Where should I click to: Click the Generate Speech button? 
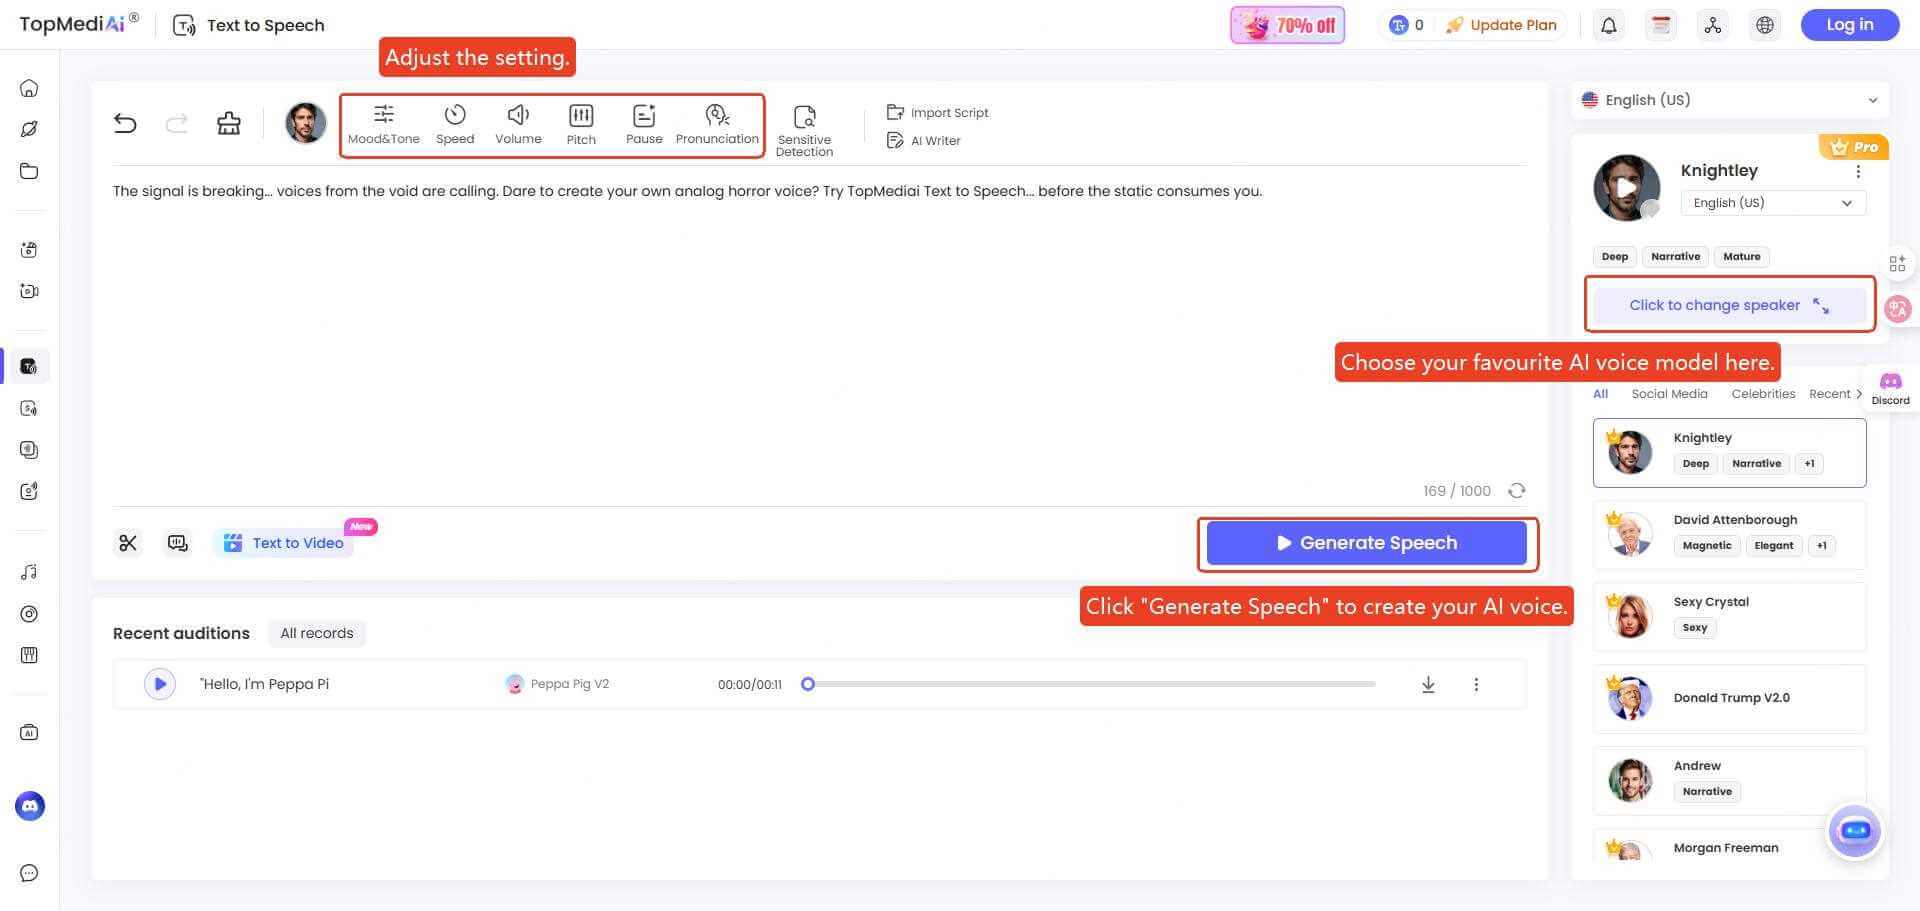[1367, 542]
